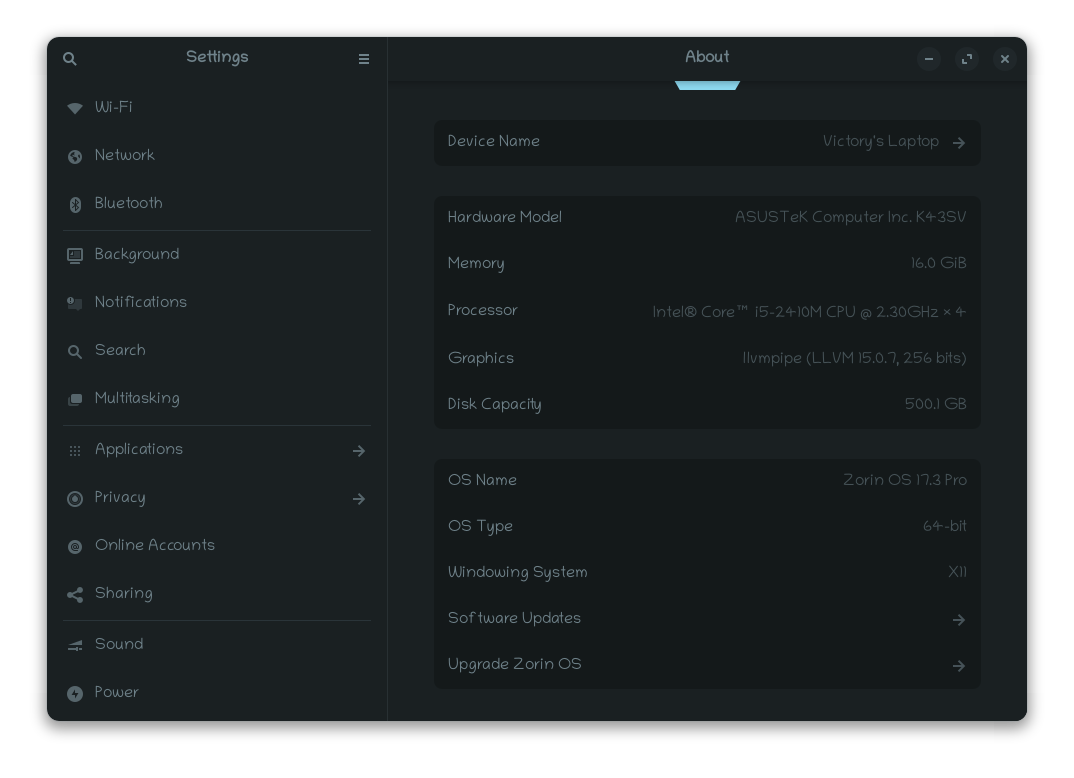This screenshot has height=778, width=1074.
Task: Open the Settings hamburger menu
Action: (x=364, y=59)
